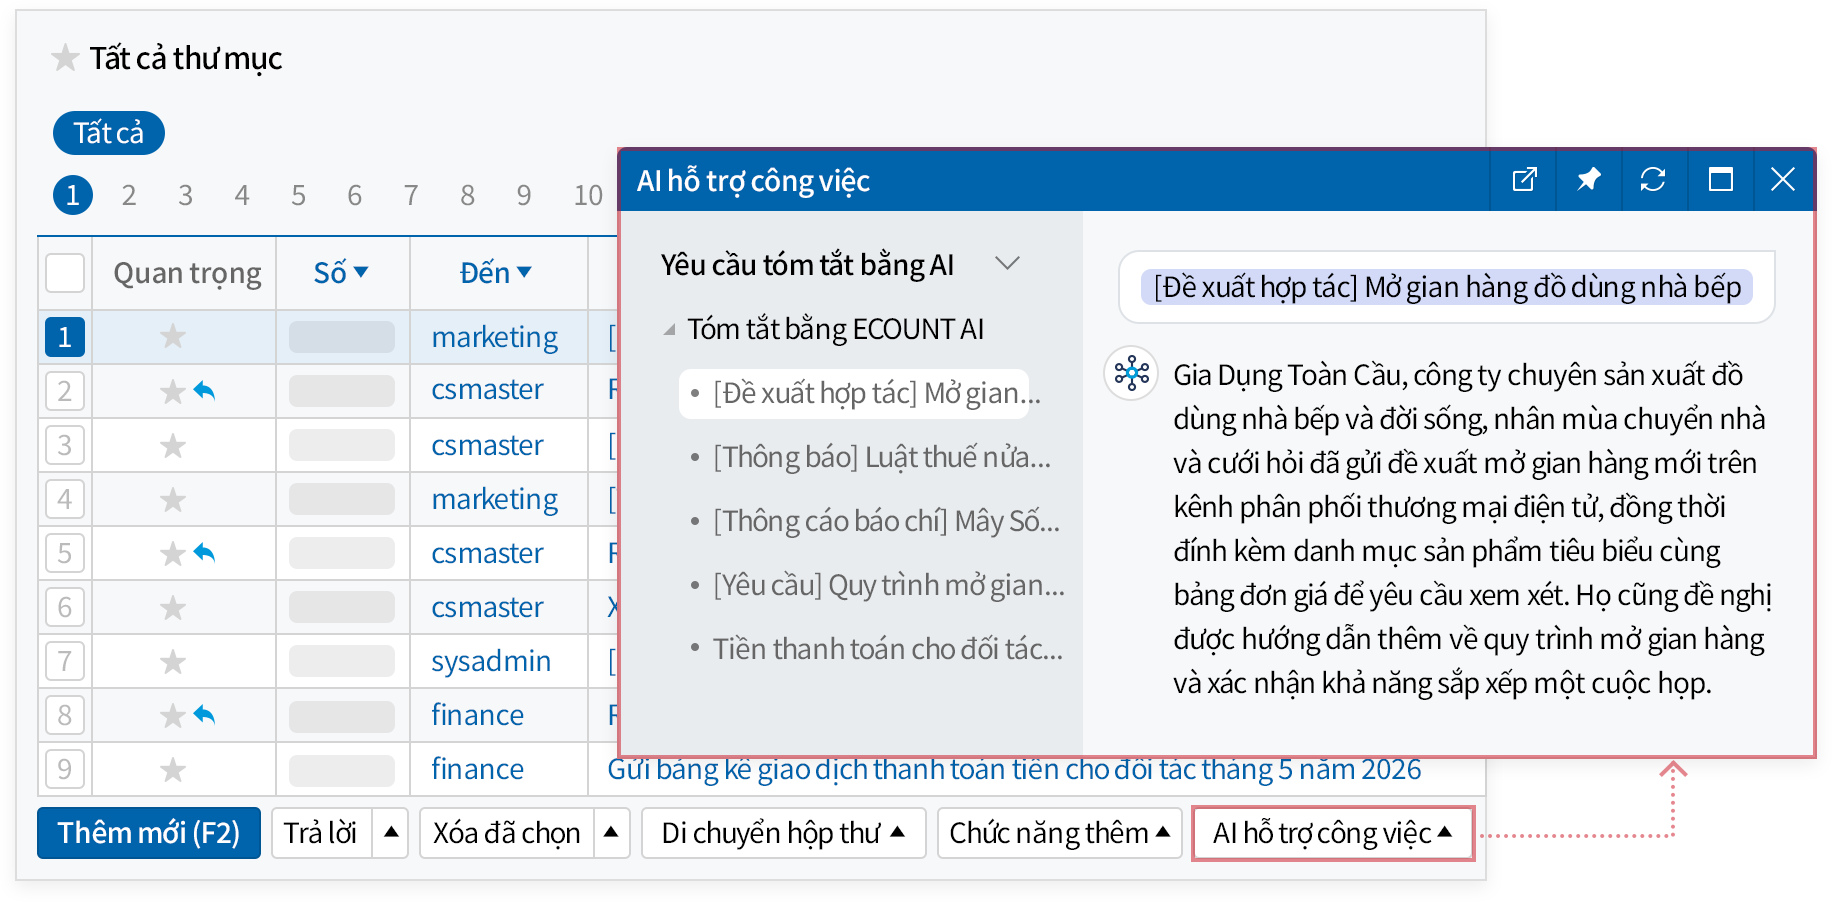The height and width of the screenshot is (902, 1832).
Task: Open the Trả lời arrow menu
Action: [391, 832]
